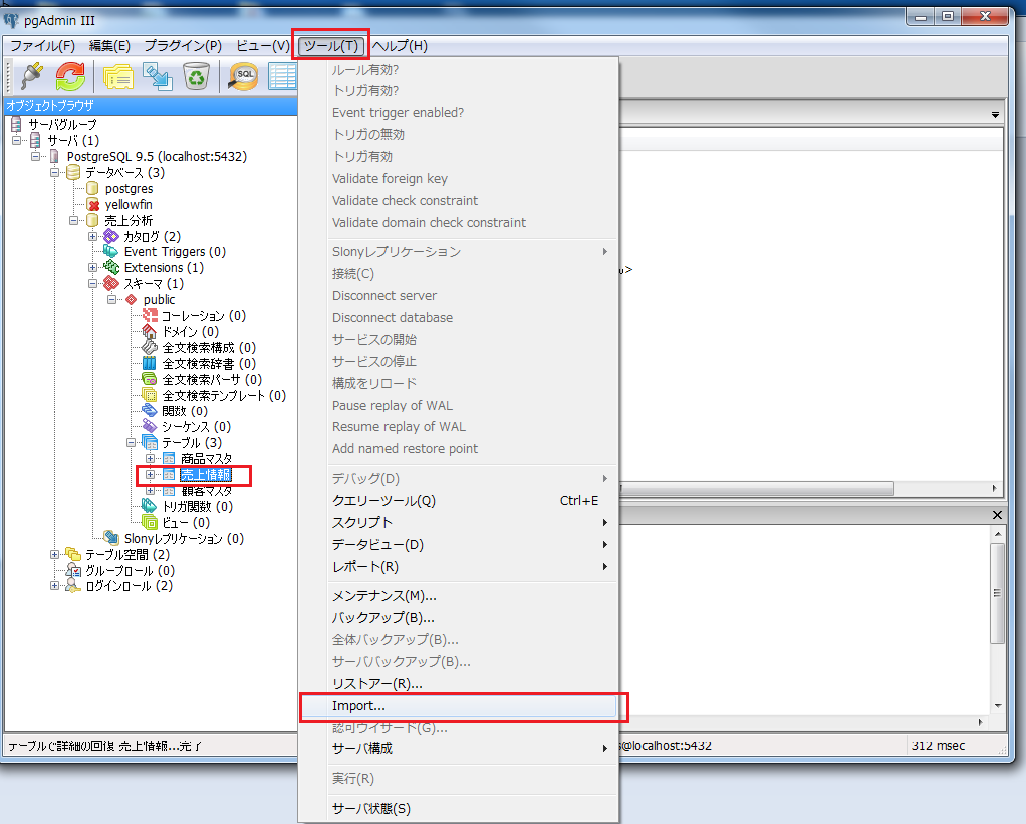The height and width of the screenshot is (824, 1026).
Task: Open the ヘルプ(H) menu
Action: (x=400, y=46)
